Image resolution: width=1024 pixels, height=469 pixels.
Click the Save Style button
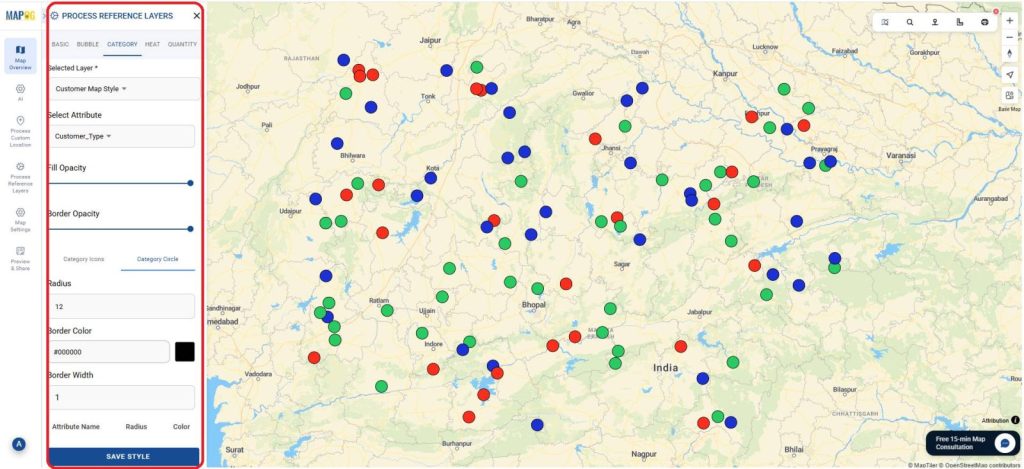pyautogui.click(x=124, y=457)
